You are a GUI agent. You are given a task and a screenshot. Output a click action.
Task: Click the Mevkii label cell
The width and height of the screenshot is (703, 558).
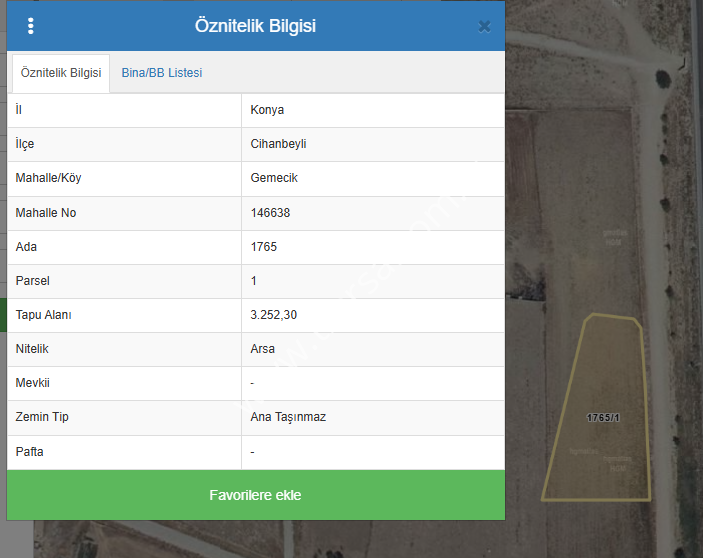[x=32, y=383]
